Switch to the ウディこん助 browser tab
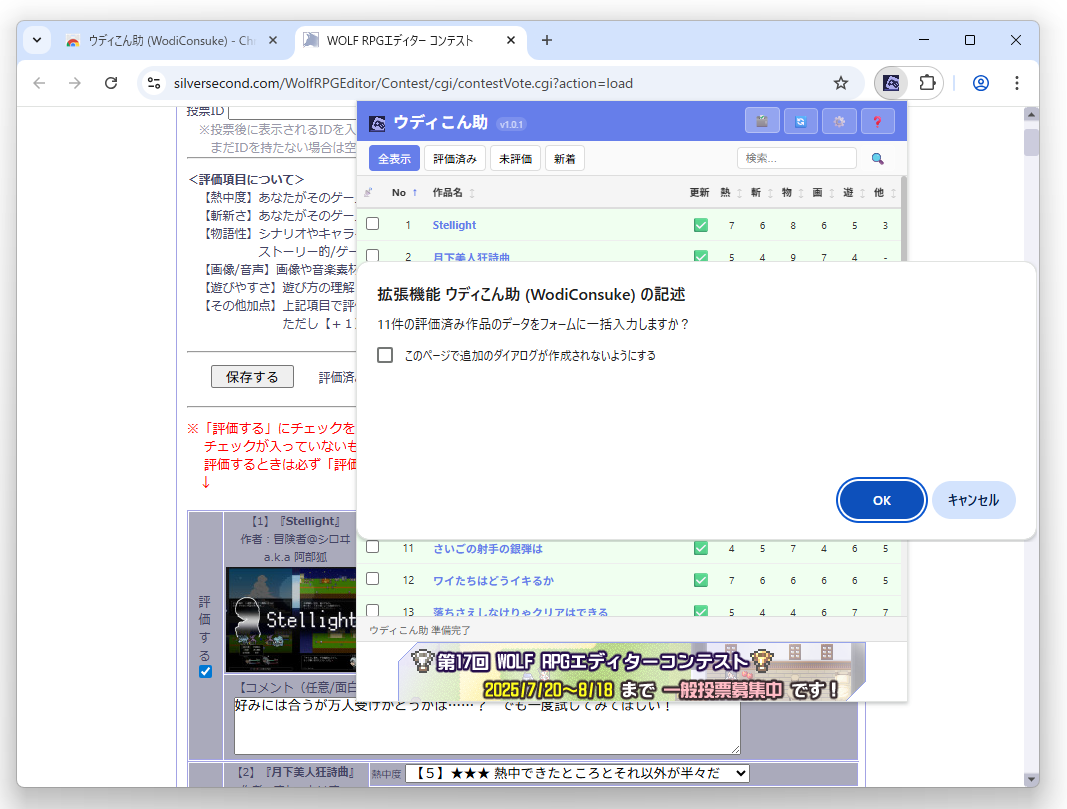 pyautogui.click(x=165, y=40)
